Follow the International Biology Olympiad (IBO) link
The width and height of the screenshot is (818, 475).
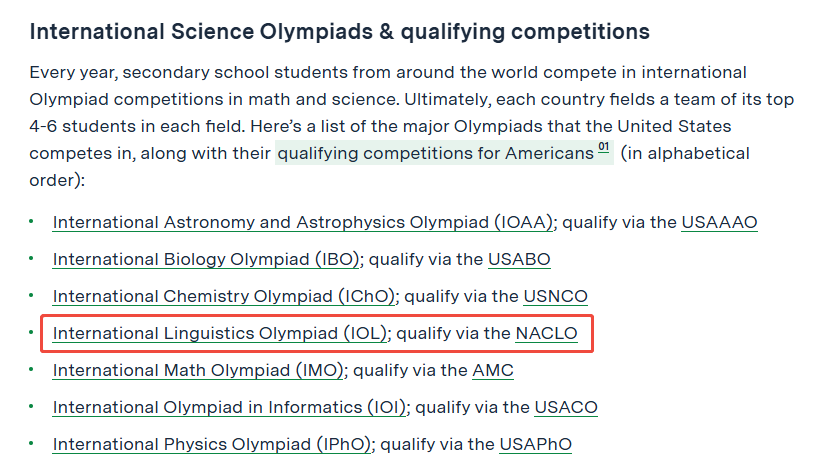click(x=206, y=260)
